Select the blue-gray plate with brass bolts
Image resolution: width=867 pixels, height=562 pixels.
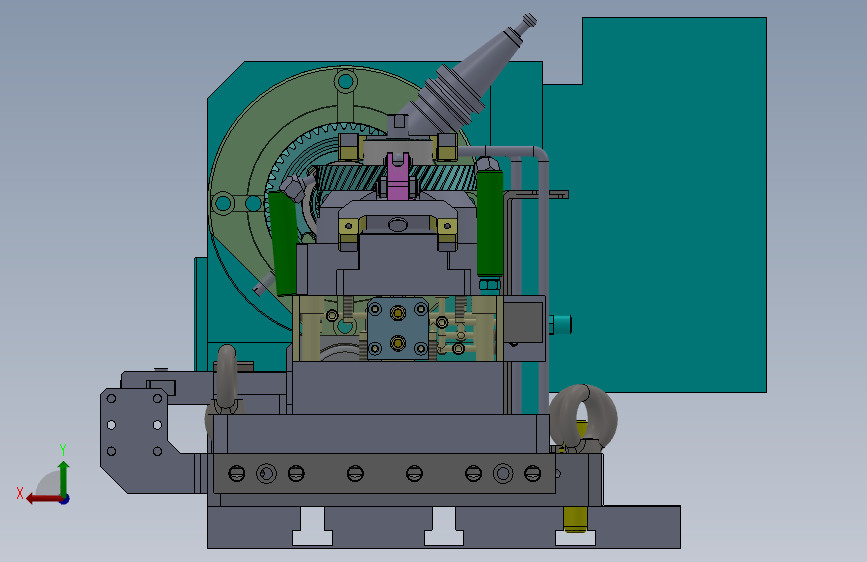coord(398,329)
